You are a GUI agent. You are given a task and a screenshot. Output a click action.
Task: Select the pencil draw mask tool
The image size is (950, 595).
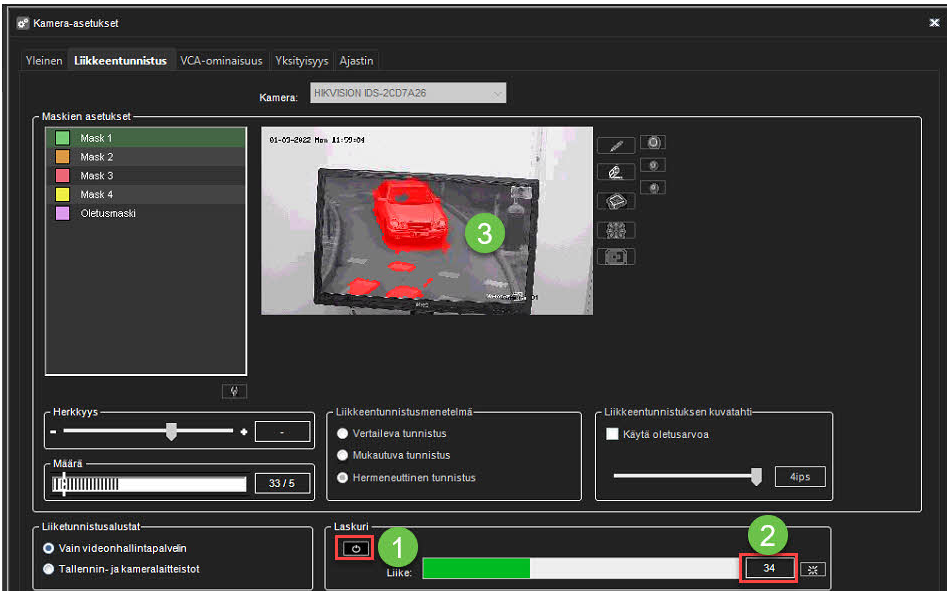pos(616,146)
